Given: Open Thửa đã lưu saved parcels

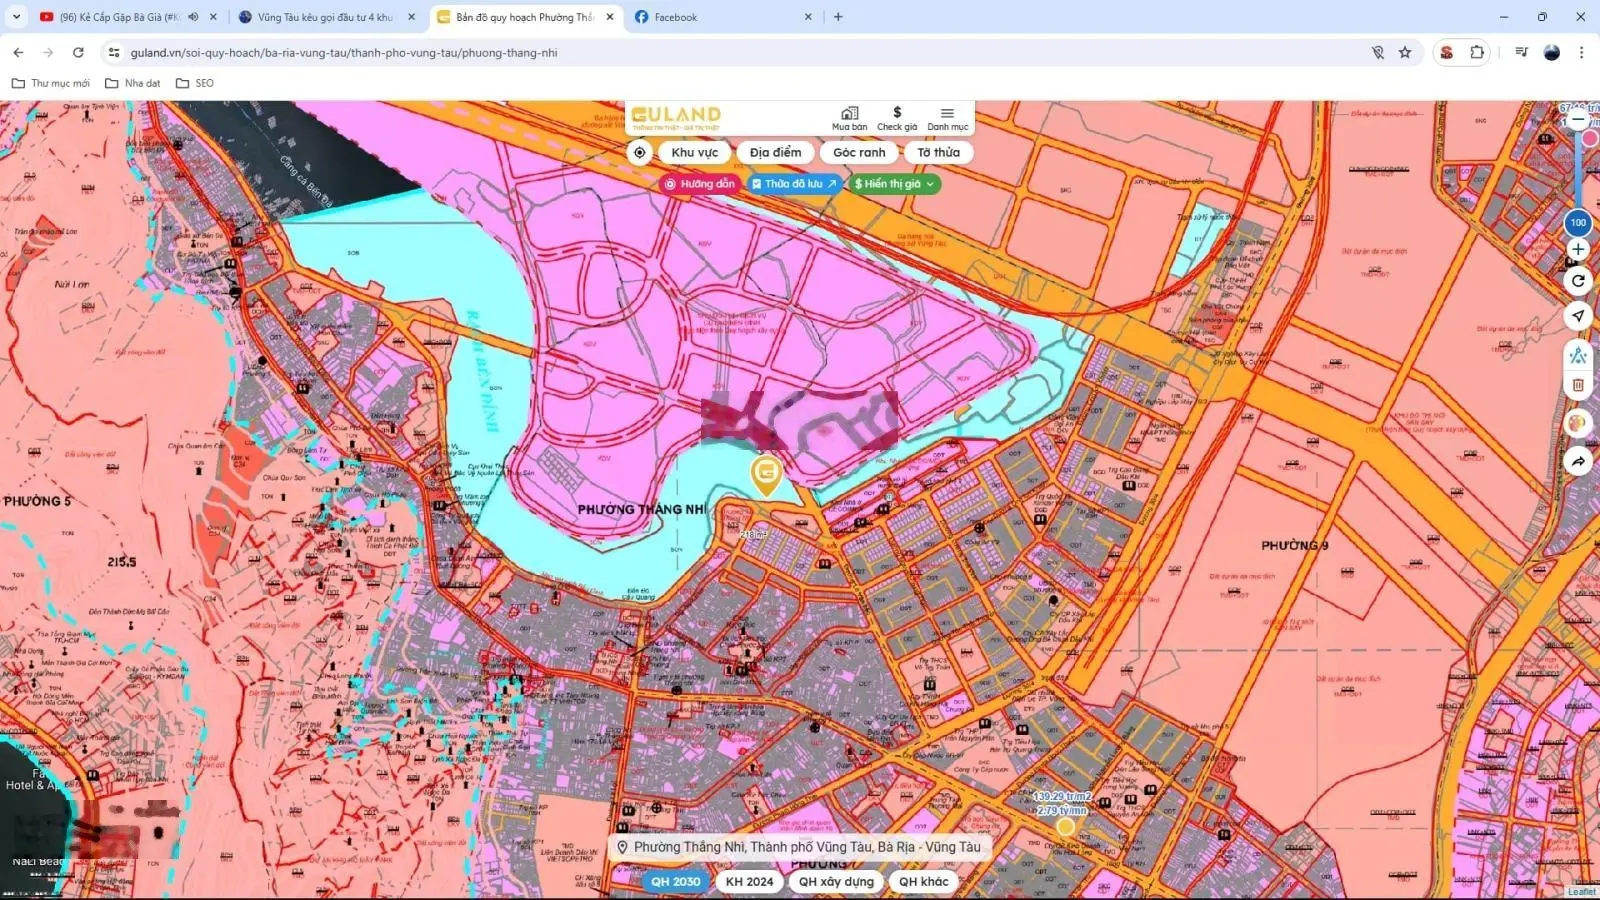Looking at the screenshot, I should click(x=794, y=184).
